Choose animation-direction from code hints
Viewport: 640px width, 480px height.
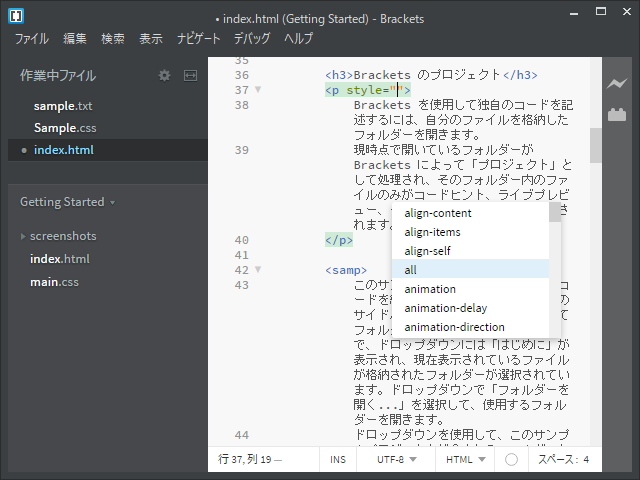[470, 327]
